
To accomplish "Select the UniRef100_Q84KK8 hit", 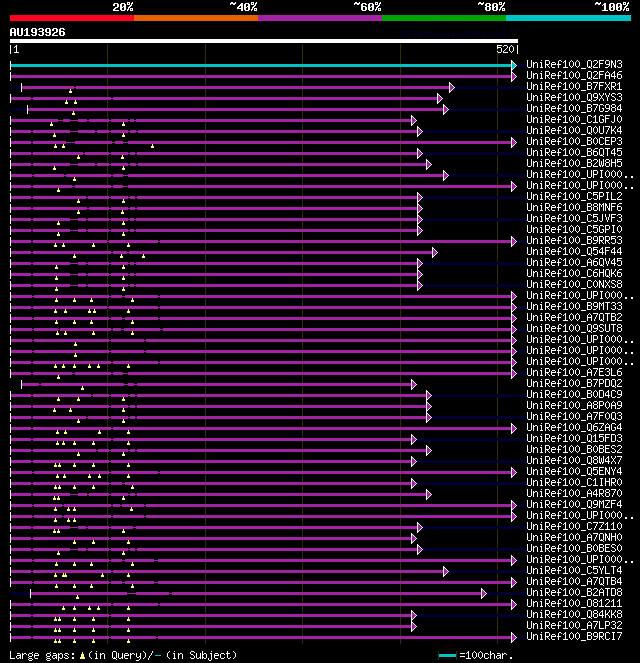I will click(x=574, y=614).
